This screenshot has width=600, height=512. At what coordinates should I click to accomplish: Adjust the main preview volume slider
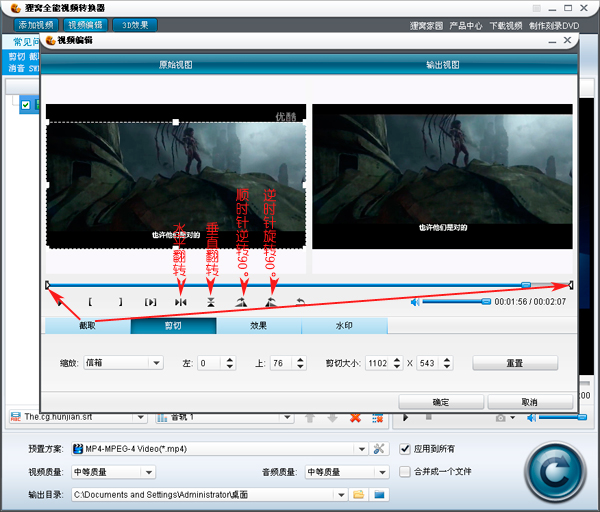coord(562,417)
